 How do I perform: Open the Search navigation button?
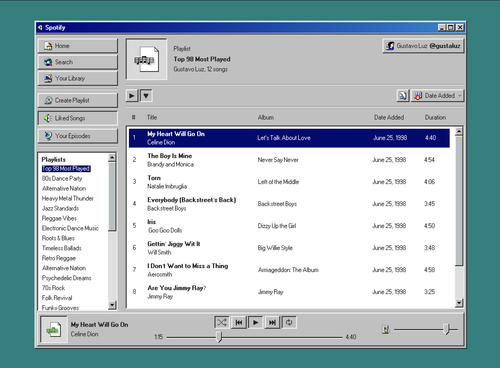(78, 62)
